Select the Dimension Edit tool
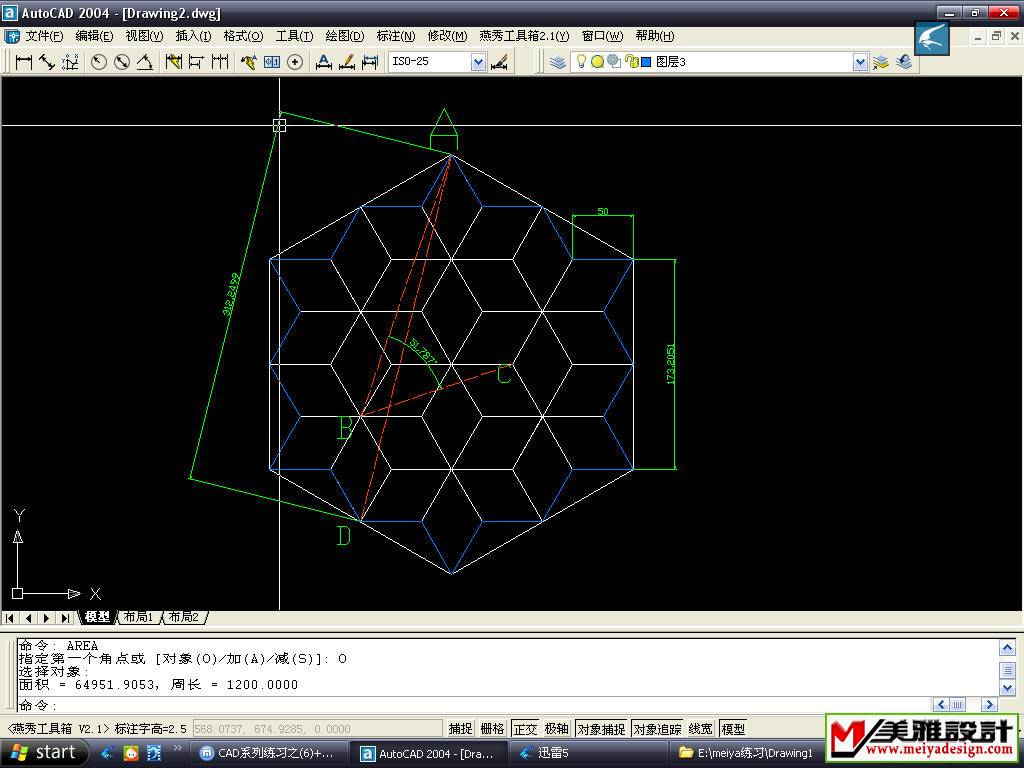Image resolution: width=1024 pixels, height=768 pixels. [x=323, y=62]
